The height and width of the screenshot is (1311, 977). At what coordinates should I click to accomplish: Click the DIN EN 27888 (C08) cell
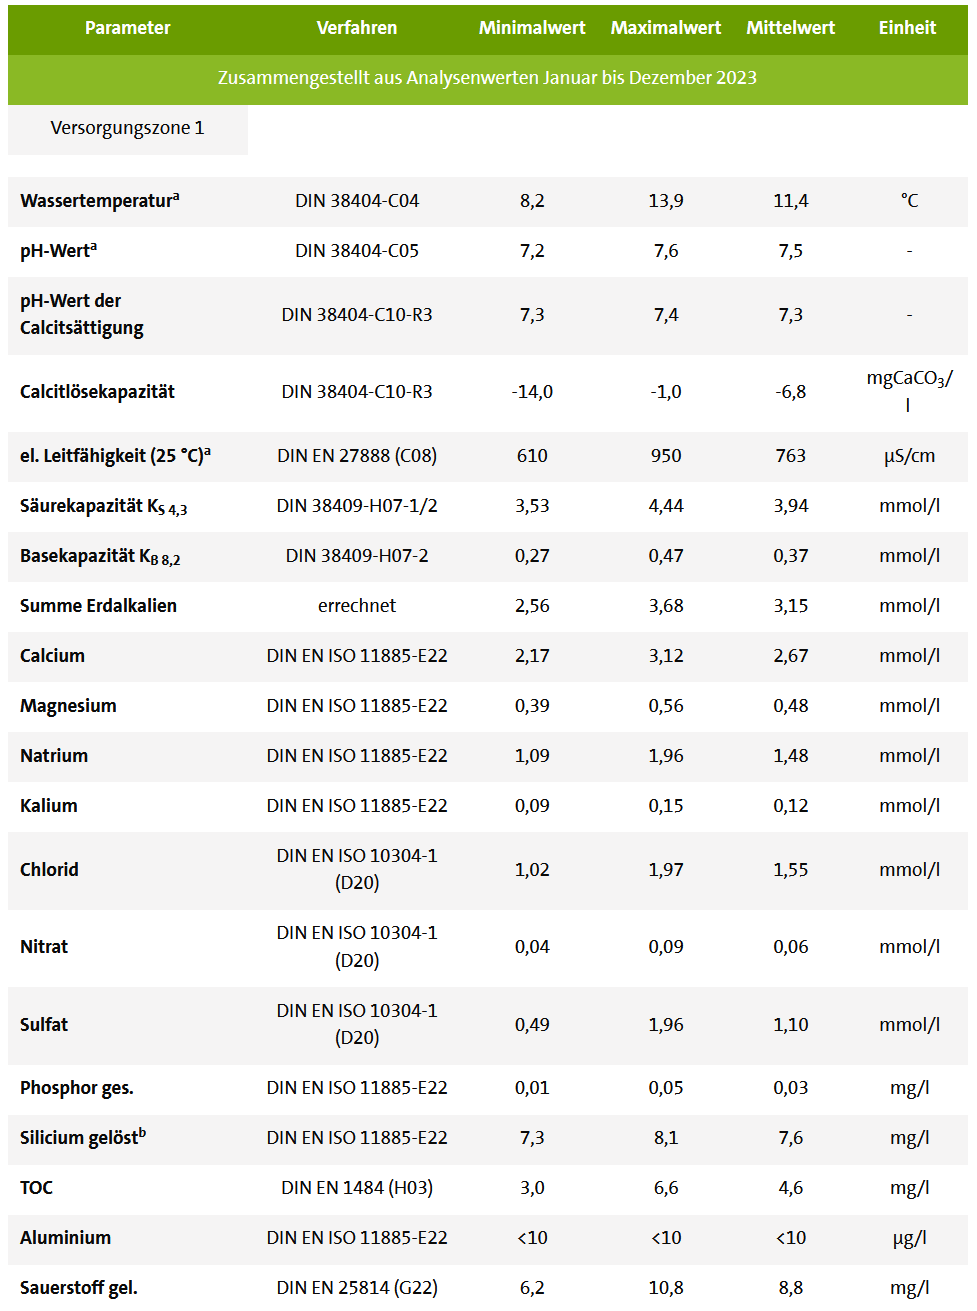357,456
